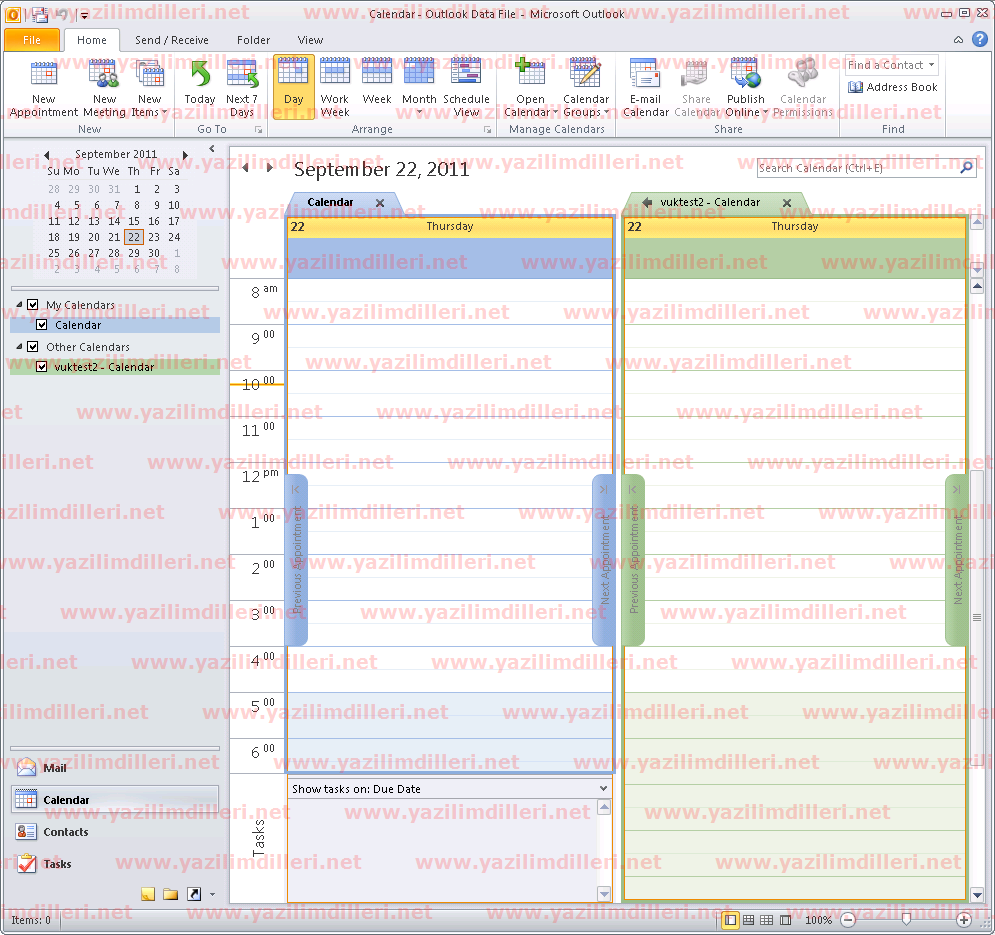Open the New Items menu
The image size is (995, 935).
[150, 89]
